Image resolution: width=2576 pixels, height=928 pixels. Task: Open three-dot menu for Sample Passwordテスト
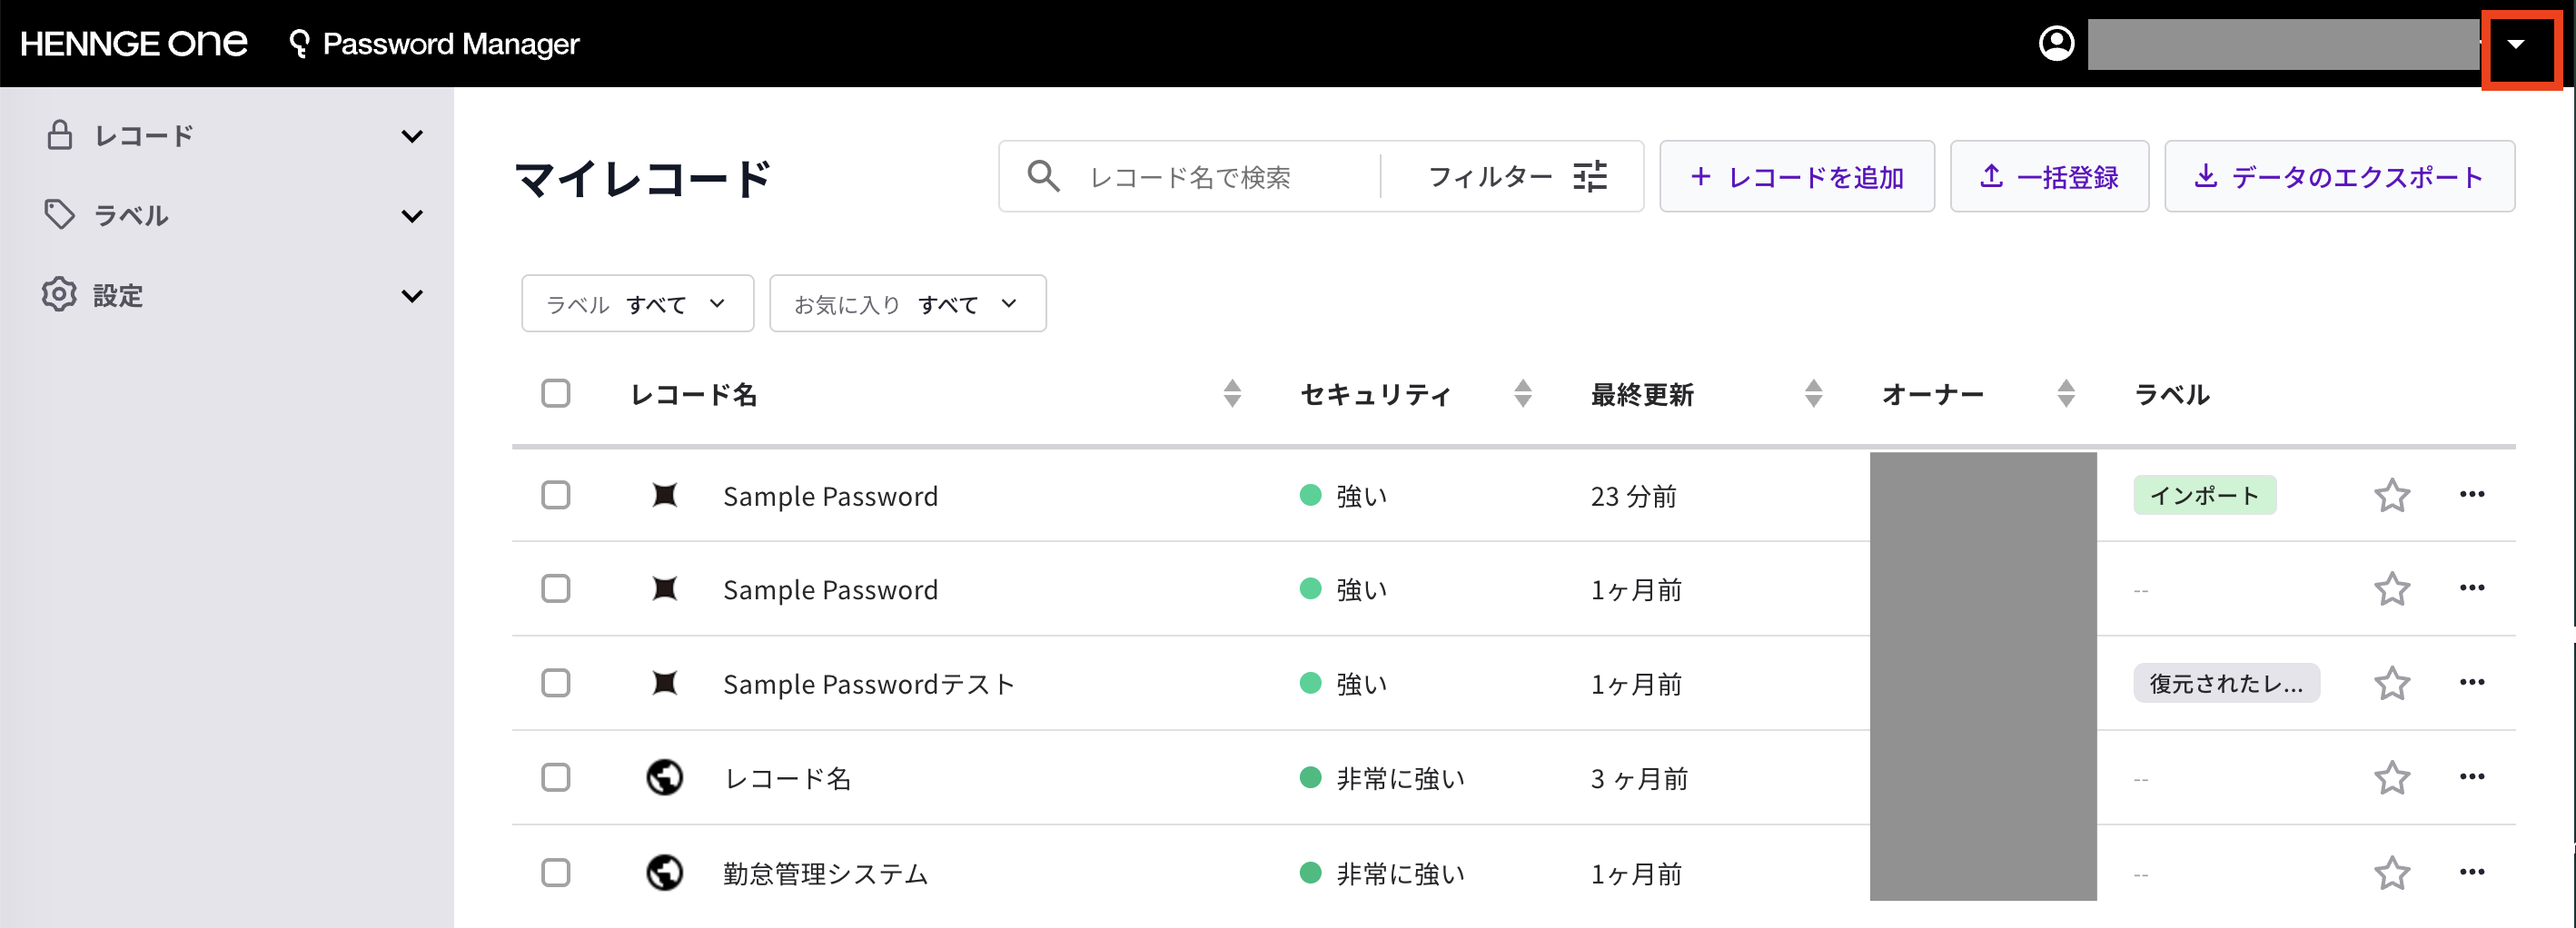[2472, 682]
